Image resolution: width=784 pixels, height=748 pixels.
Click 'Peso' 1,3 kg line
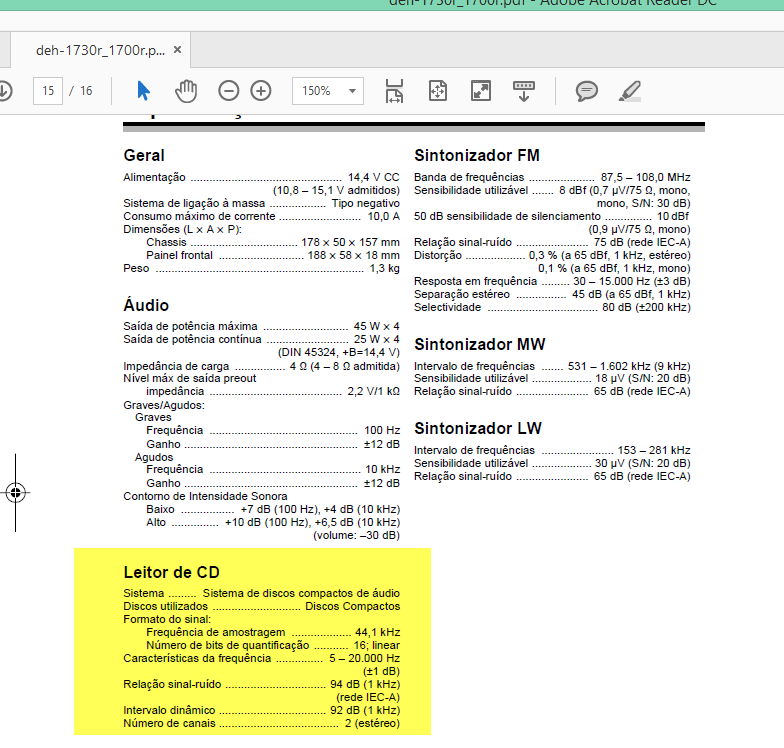pyautogui.click(x=262, y=268)
